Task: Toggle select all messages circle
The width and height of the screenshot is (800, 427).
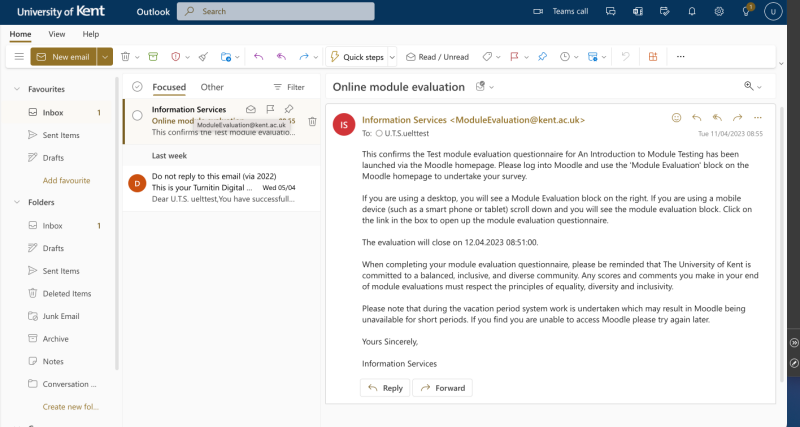Action: (137, 87)
